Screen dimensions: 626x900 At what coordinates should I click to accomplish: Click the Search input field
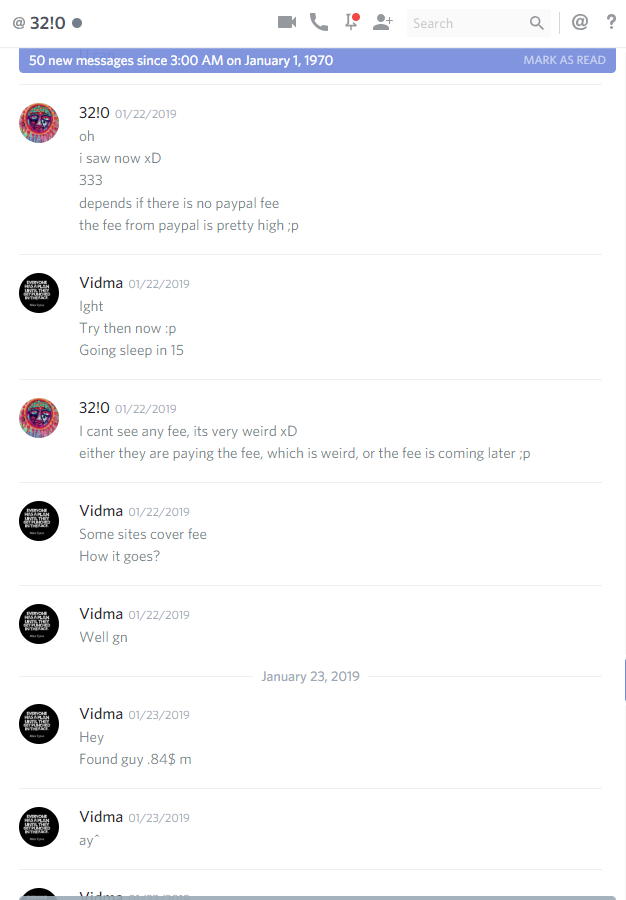click(479, 23)
